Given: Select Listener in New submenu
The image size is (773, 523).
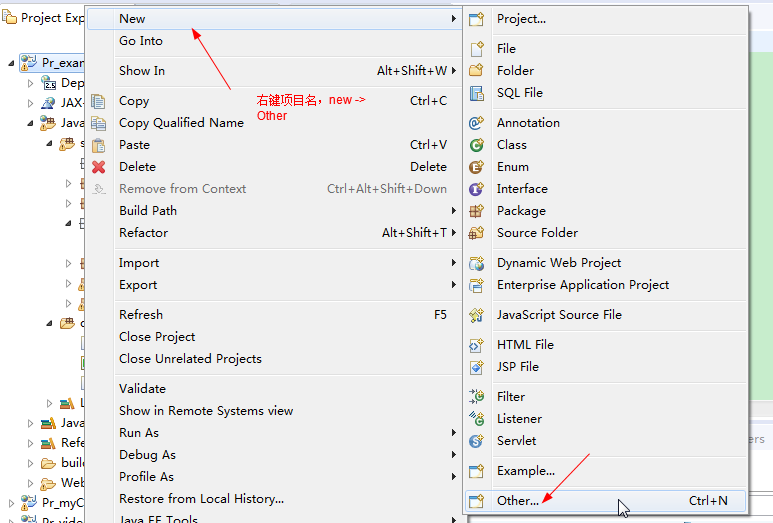Looking at the screenshot, I should [605, 418].
